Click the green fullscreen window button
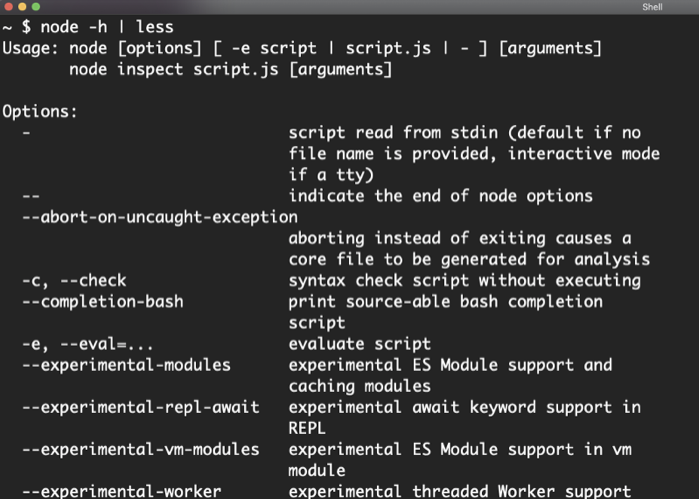This screenshot has width=699, height=499. (x=36, y=6)
